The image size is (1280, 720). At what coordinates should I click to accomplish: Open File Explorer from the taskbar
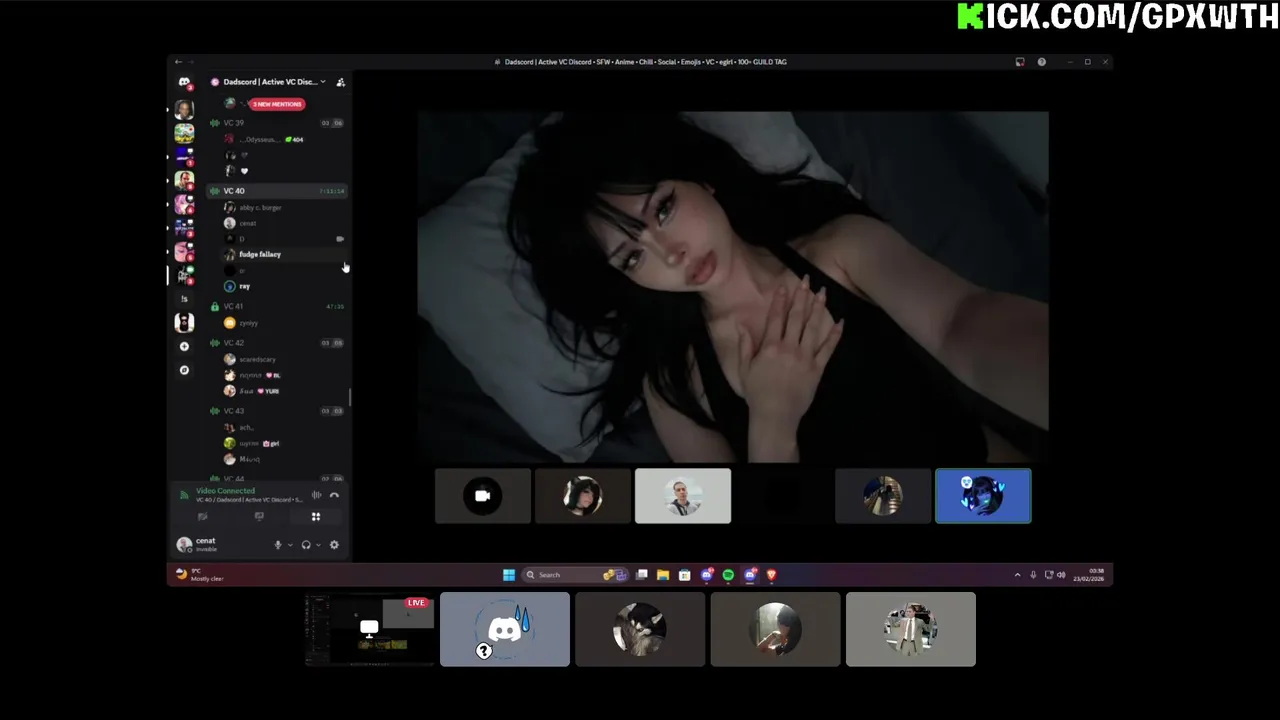point(663,575)
